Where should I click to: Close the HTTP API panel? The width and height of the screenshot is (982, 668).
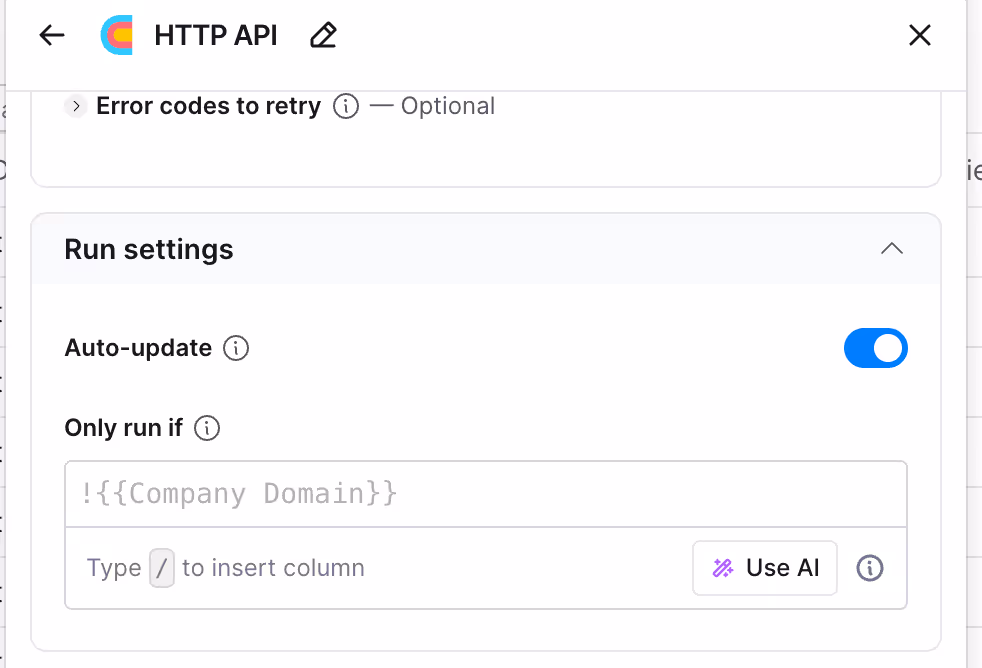click(919, 36)
